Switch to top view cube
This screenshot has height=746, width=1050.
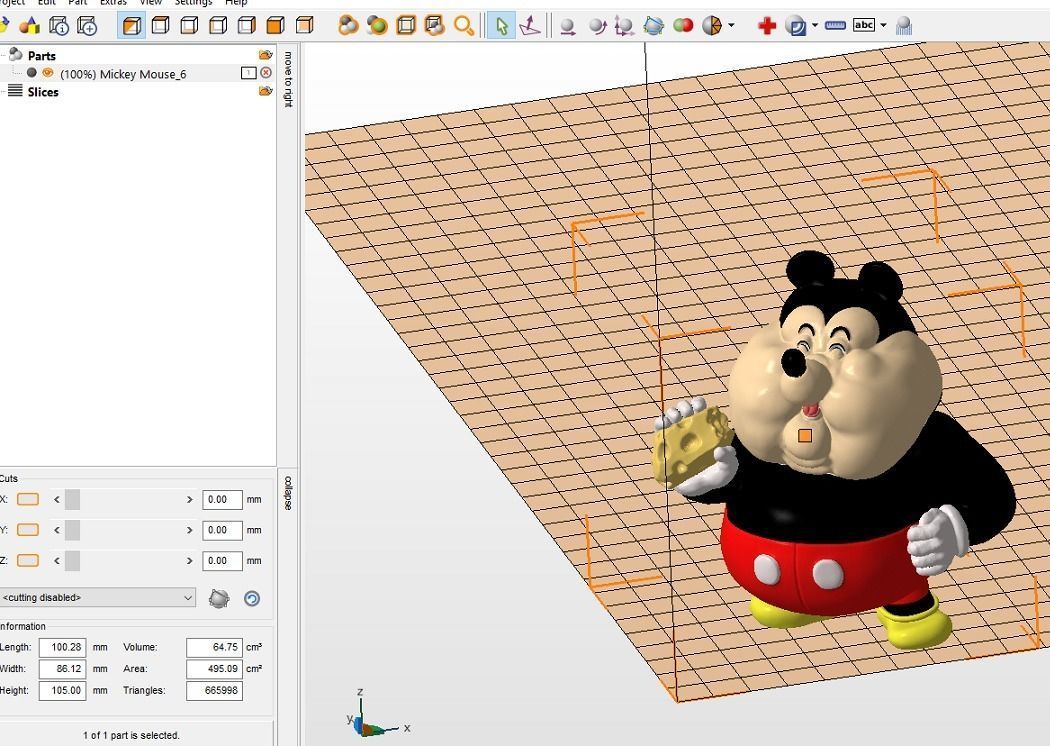pos(161,26)
